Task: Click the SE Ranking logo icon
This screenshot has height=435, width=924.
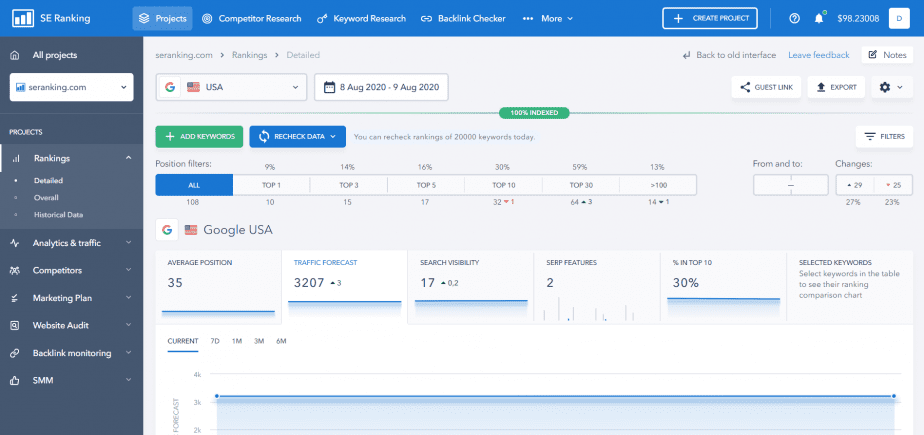Action: pos(23,18)
